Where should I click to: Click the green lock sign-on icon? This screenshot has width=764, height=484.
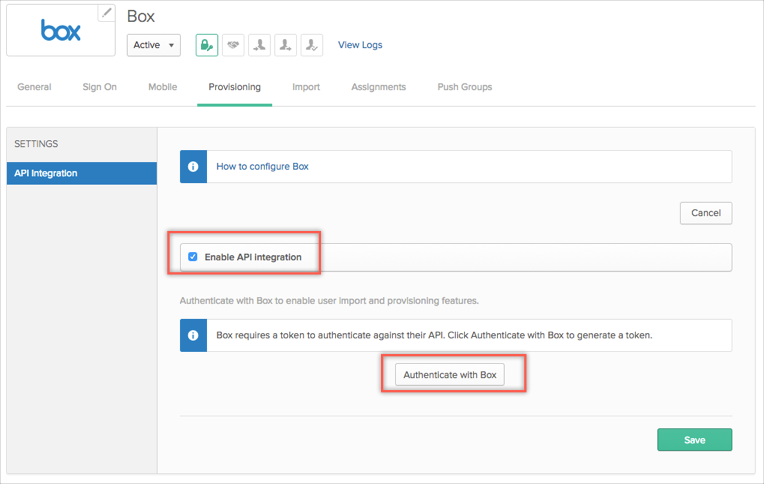(x=206, y=45)
